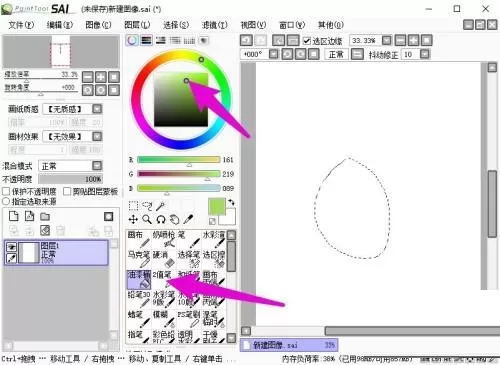
Task: Toggle the pen lock icon on 图层1
Action: pyautogui.click(x=12, y=258)
